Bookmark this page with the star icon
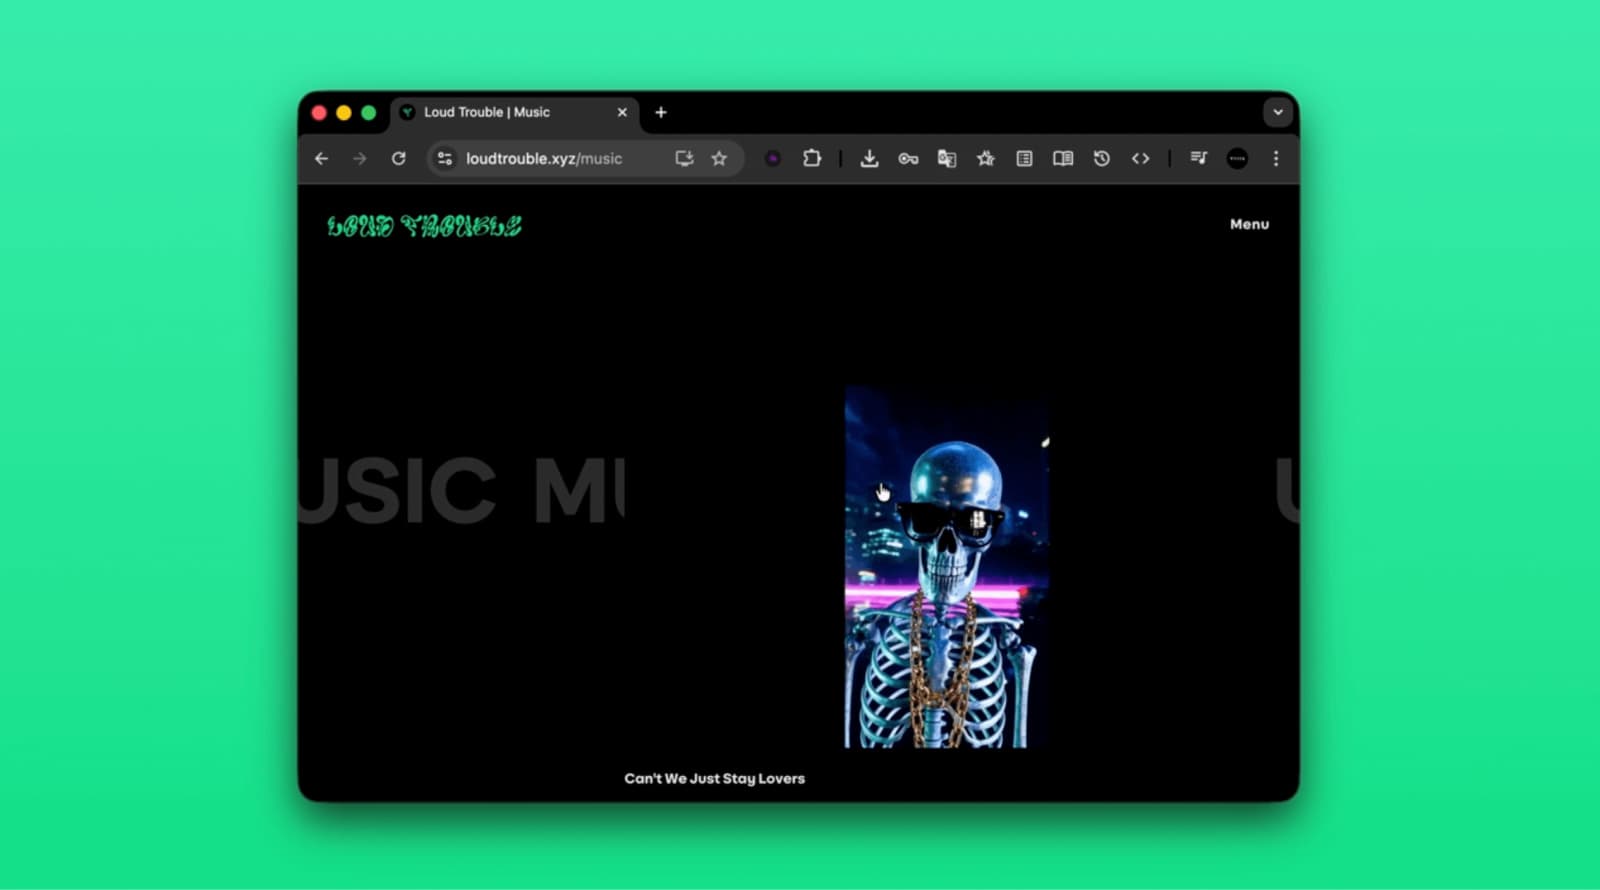This screenshot has height=890, width=1600. [719, 158]
